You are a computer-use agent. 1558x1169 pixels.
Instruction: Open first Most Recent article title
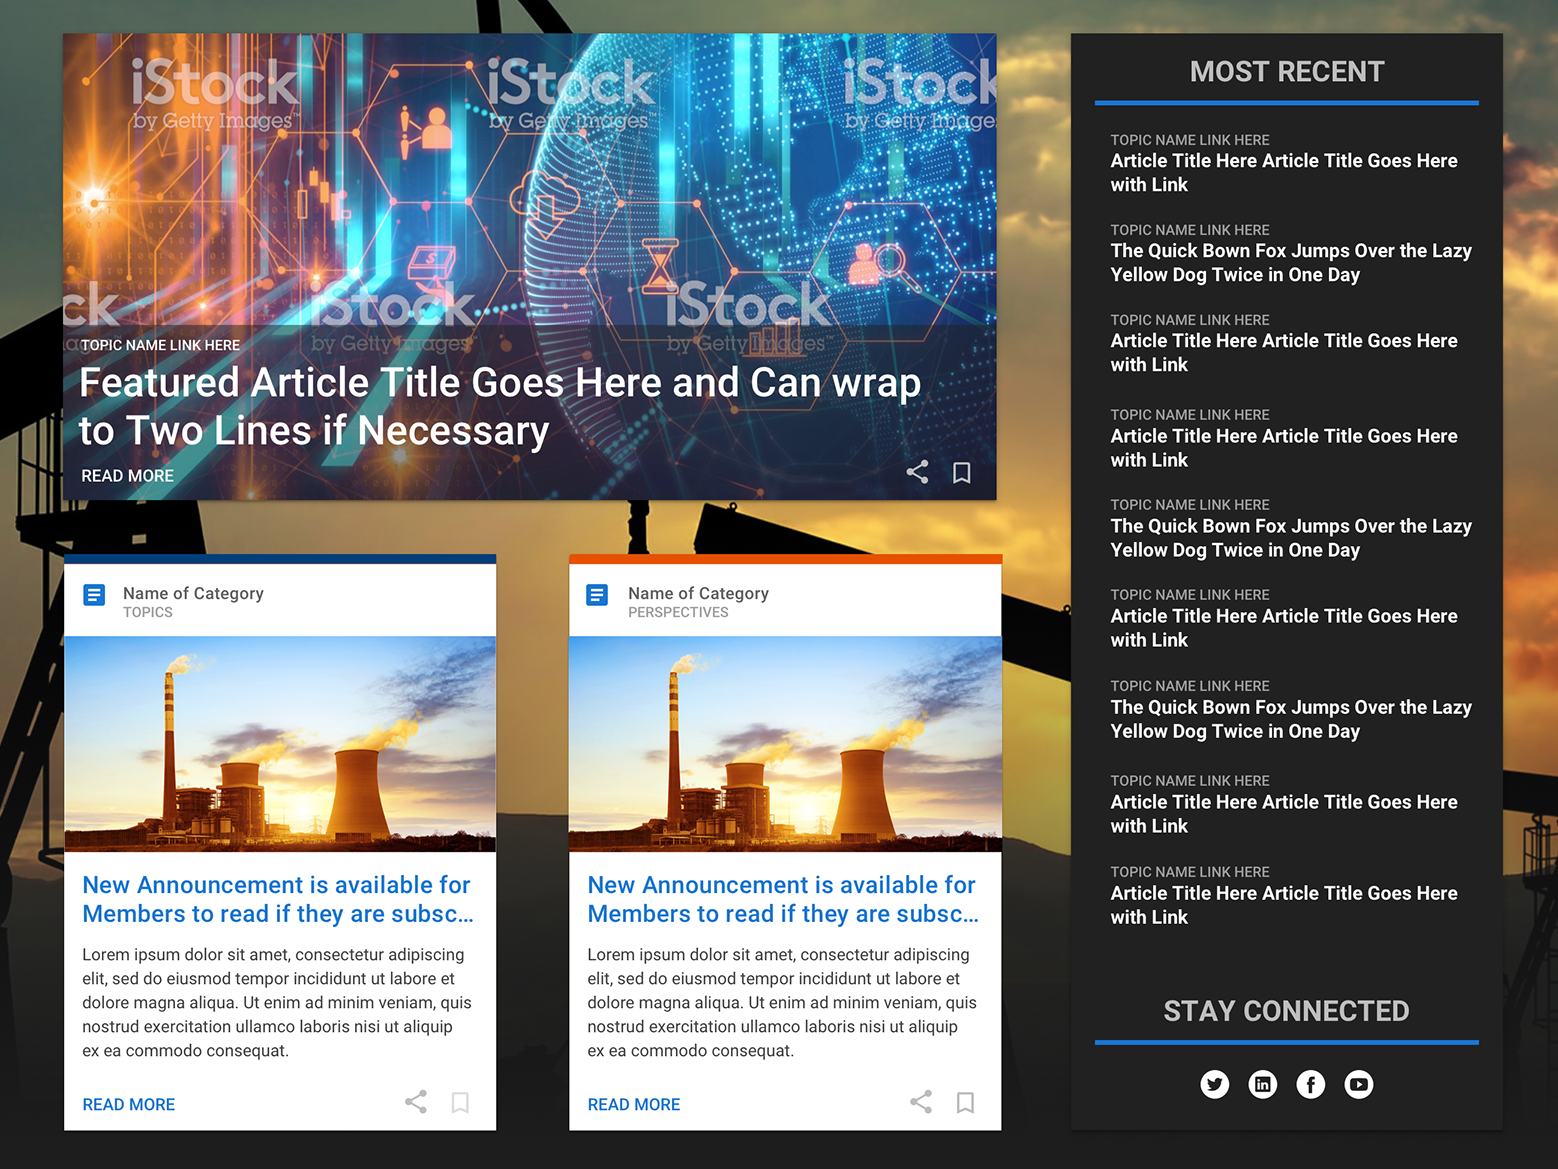[1284, 173]
